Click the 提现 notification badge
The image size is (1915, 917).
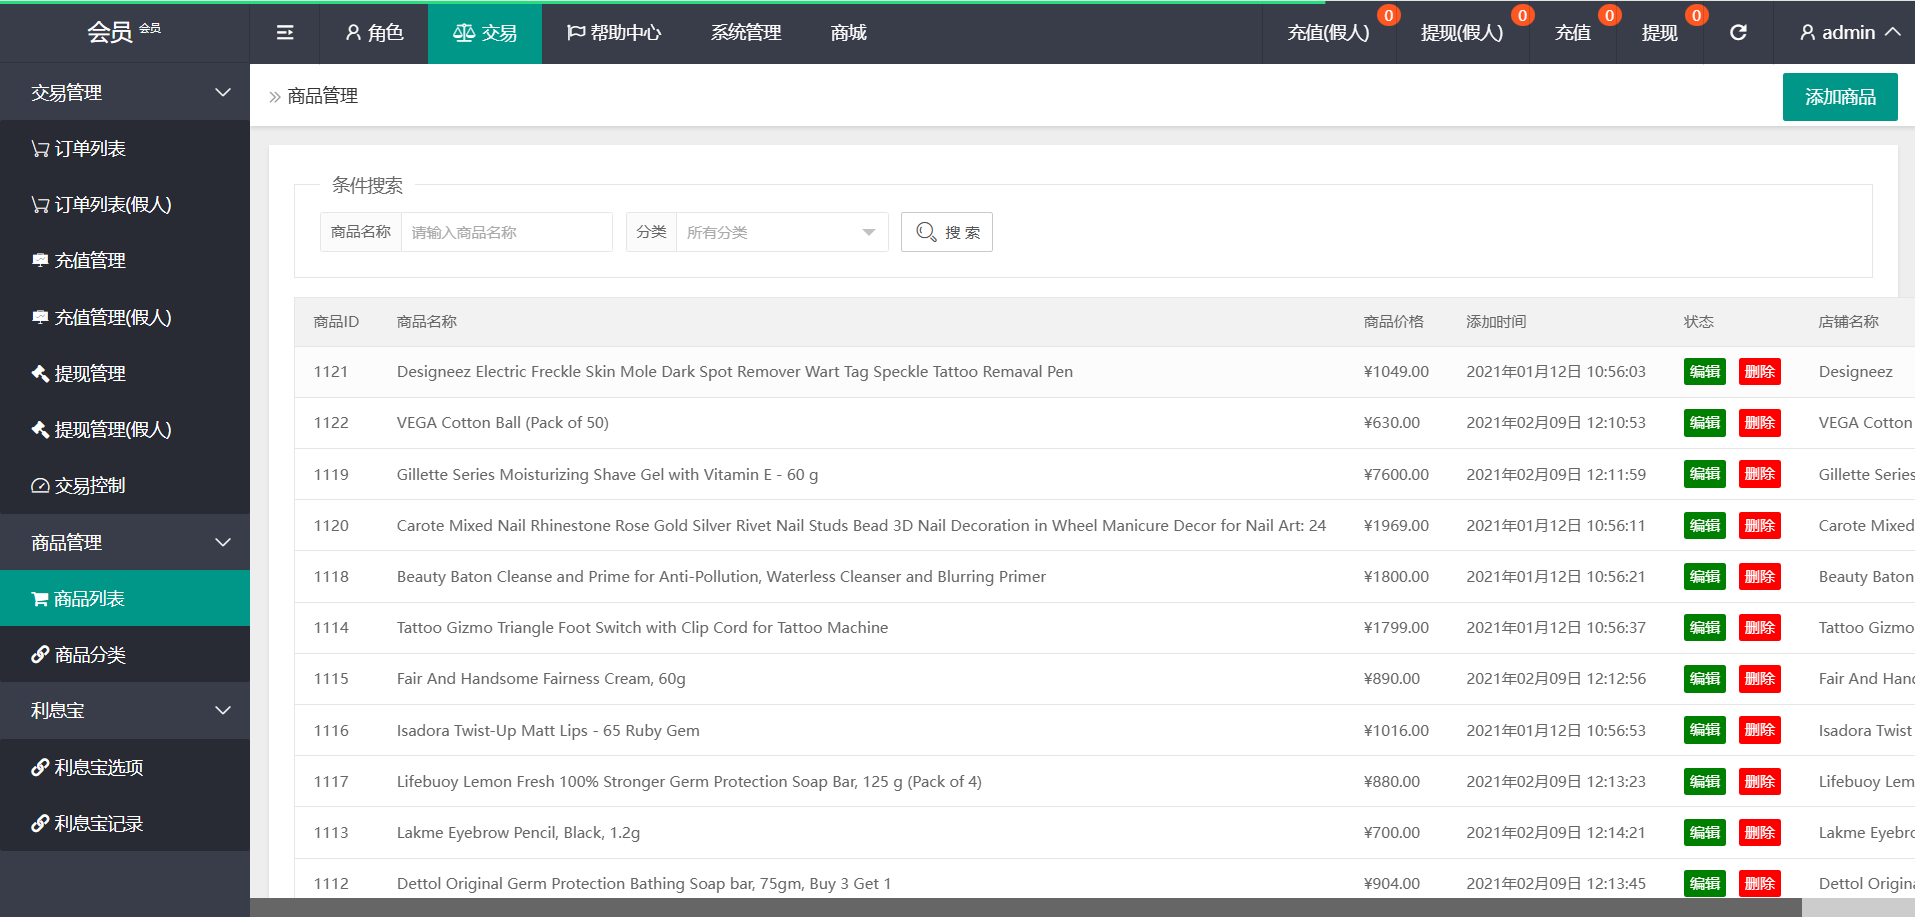(x=1696, y=15)
